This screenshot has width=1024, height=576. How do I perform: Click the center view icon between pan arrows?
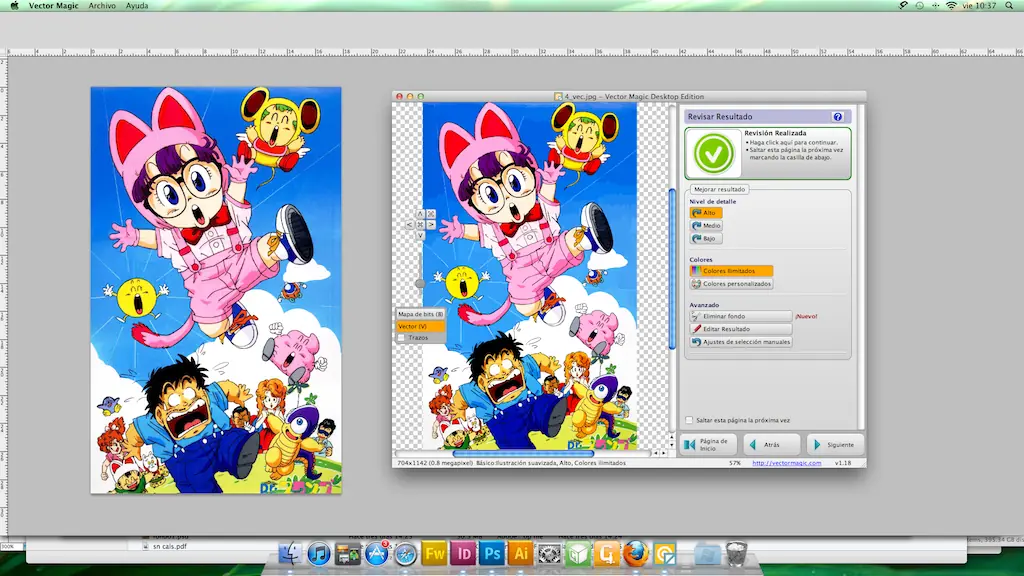point(420,225)
